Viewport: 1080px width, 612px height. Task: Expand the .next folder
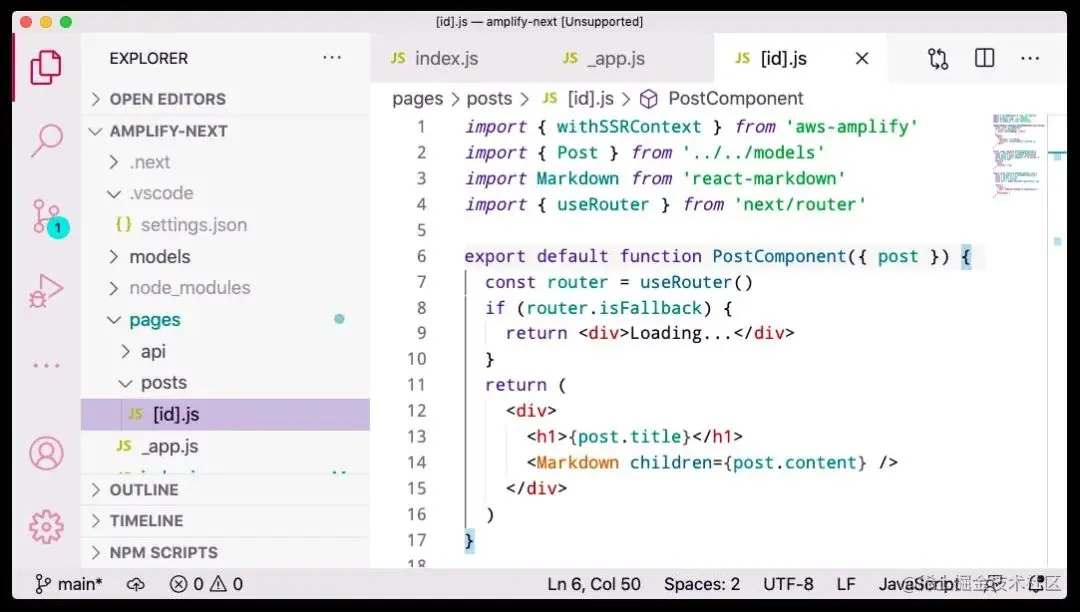click(225, 162)
